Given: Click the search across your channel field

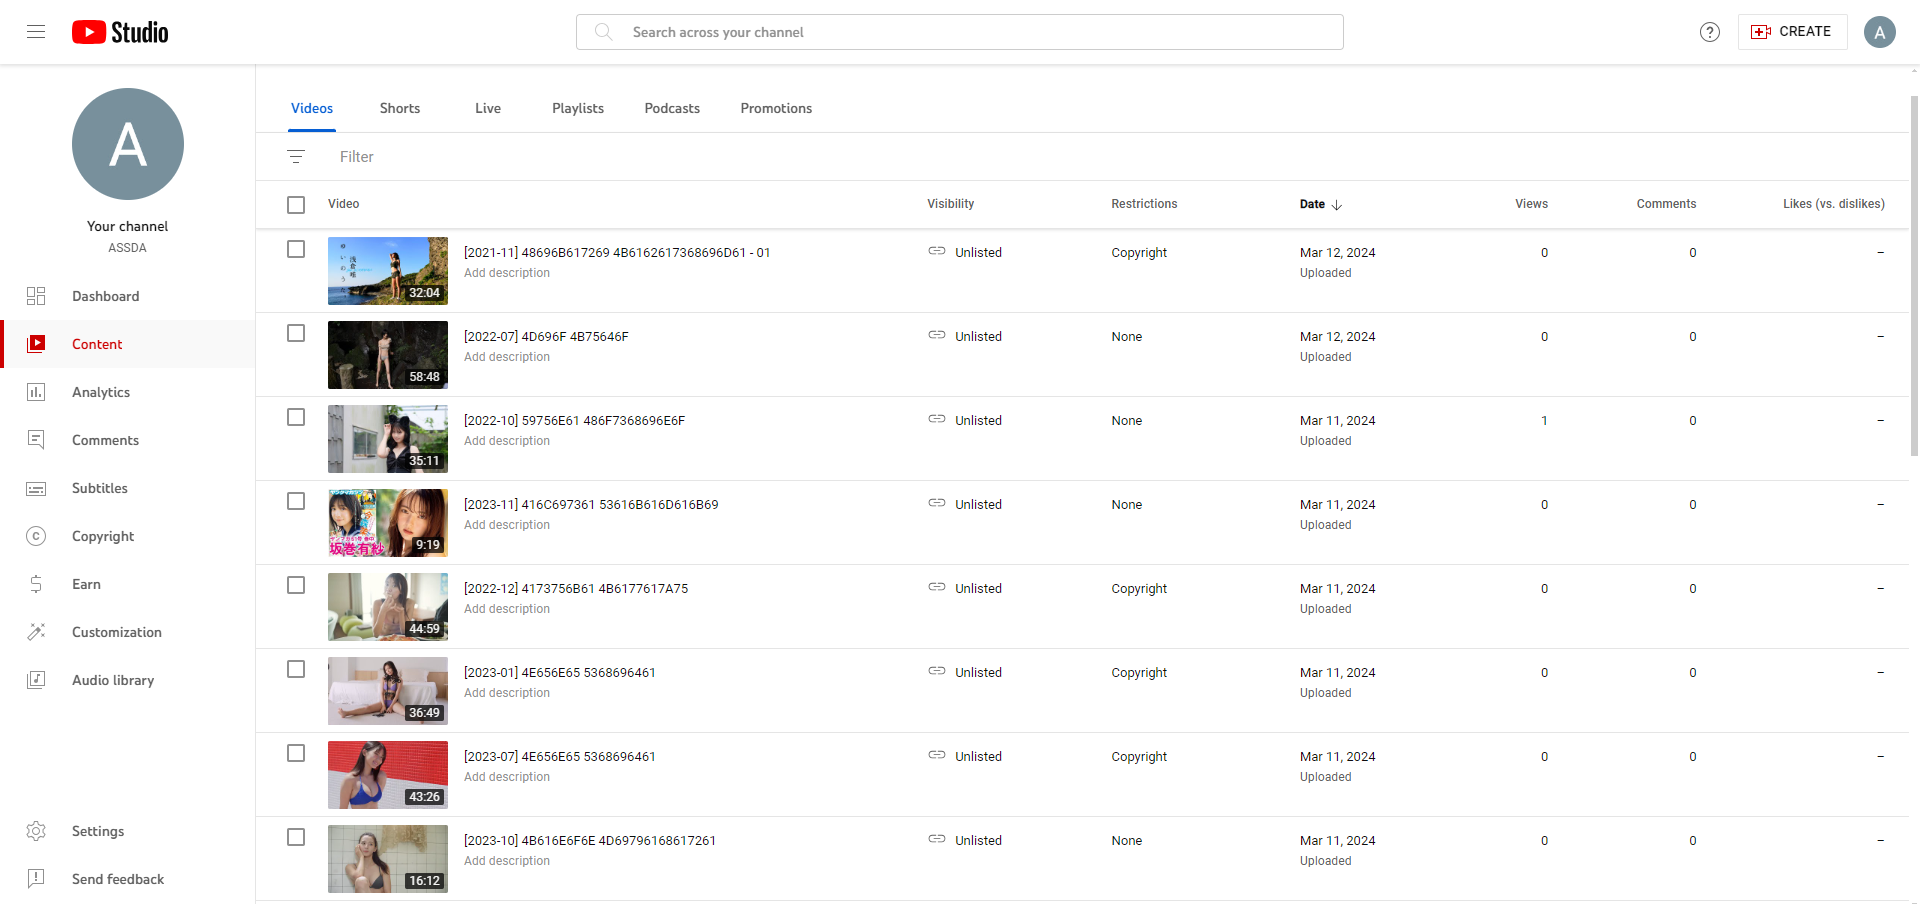Looking at the screenshot, I should pos(960,32).
